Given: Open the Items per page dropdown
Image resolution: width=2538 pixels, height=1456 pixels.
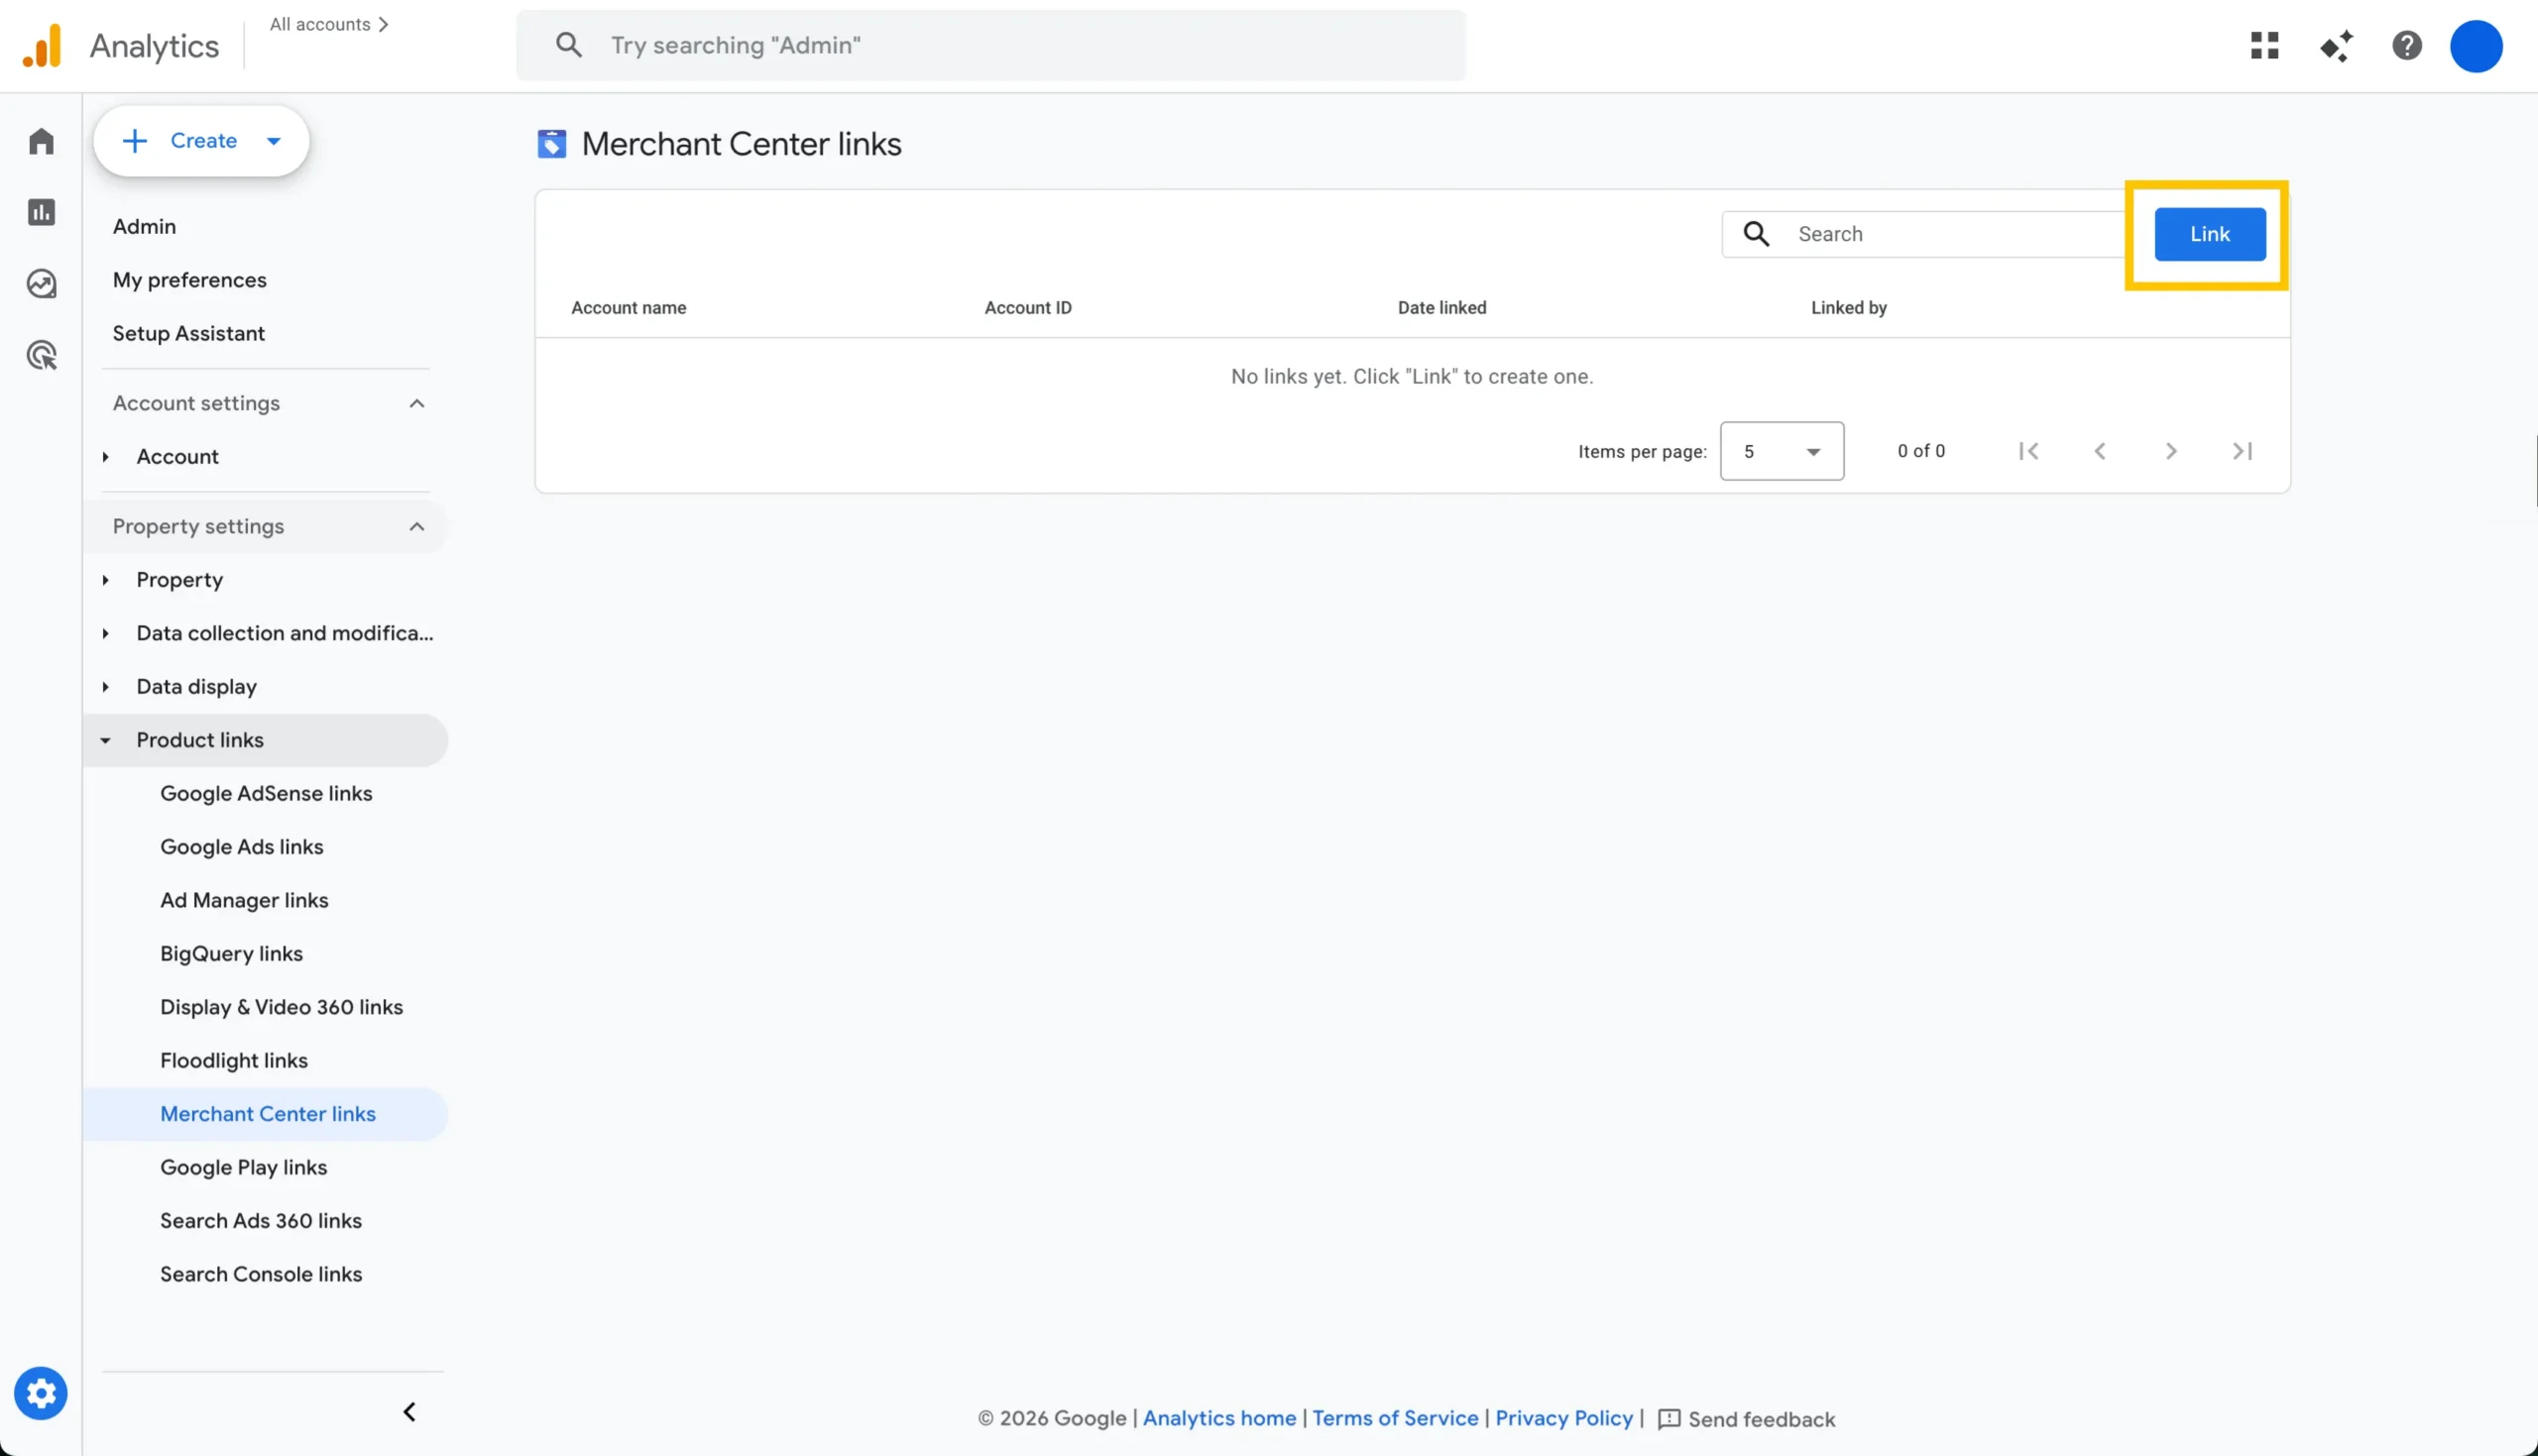Looking at the screenshot, I should (x=1781, y=451).
